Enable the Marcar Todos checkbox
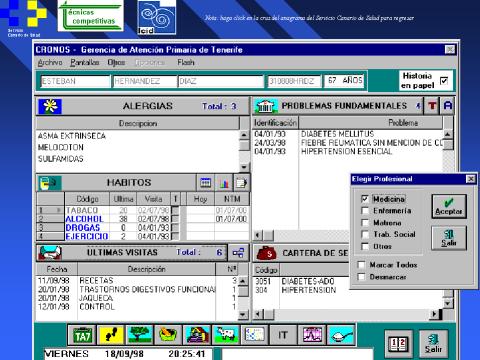This screenshot has width=480, height=360. 361,265
